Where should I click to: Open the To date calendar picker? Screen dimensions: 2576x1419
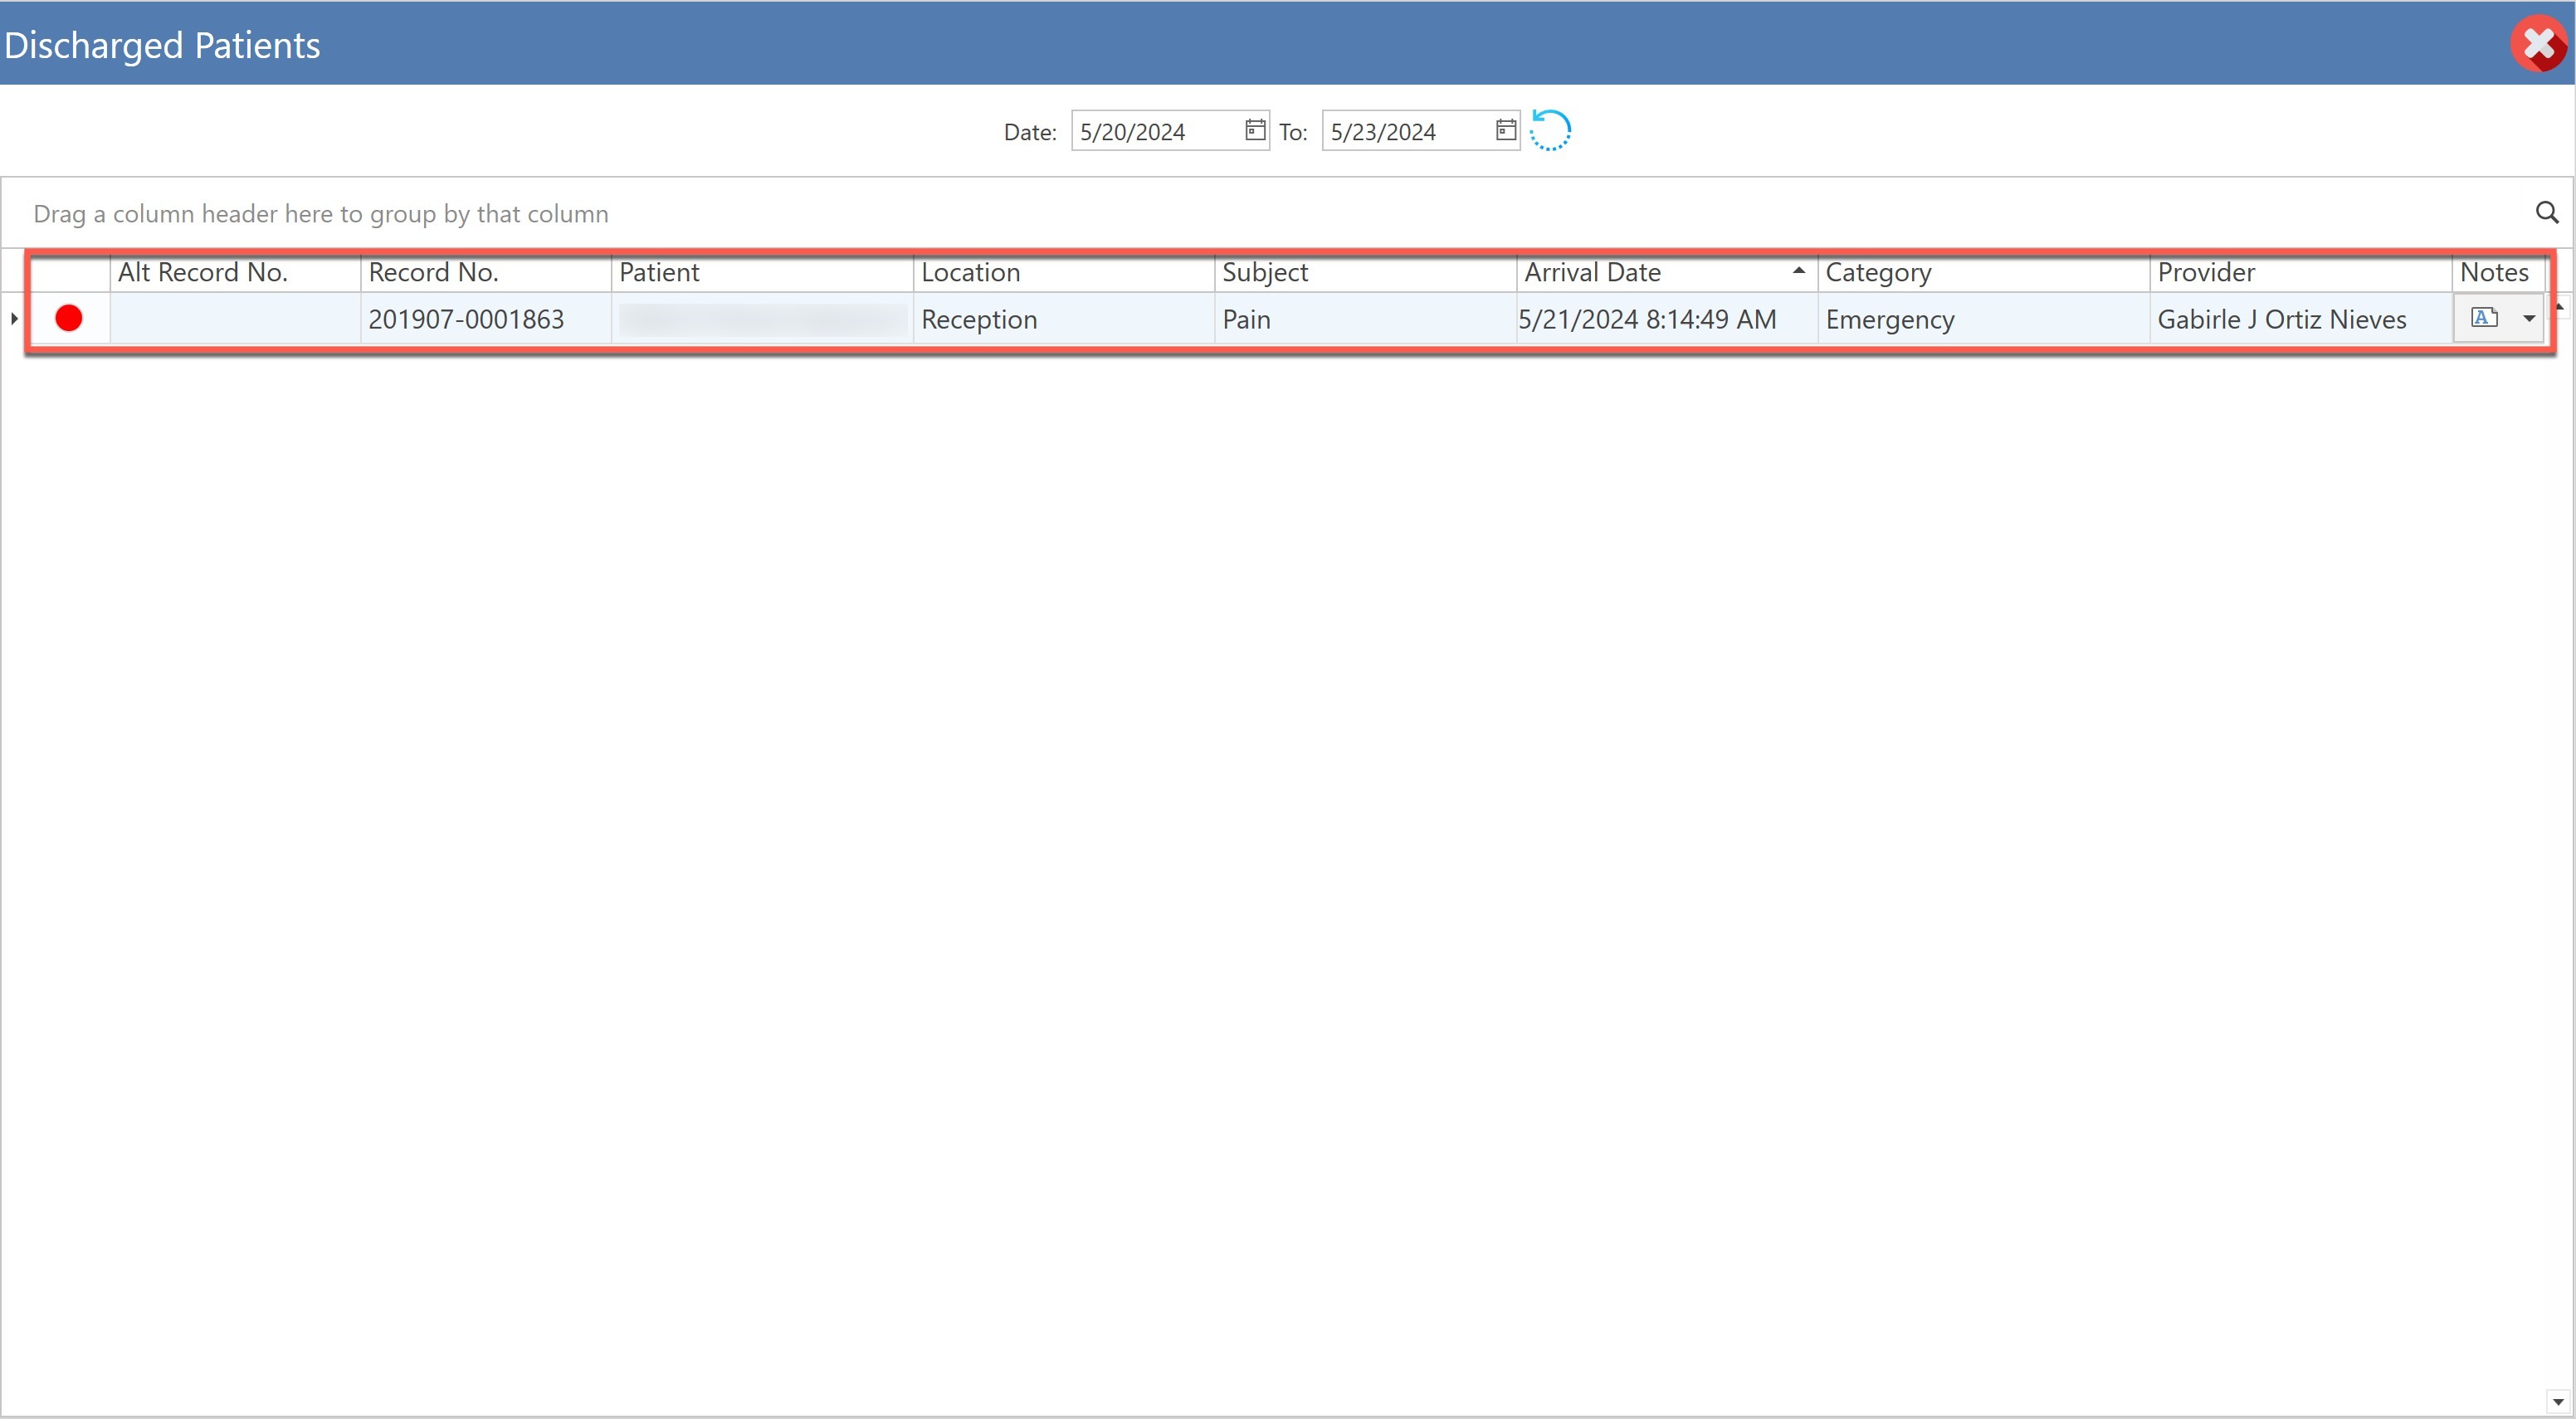(x=1505, y=130)
